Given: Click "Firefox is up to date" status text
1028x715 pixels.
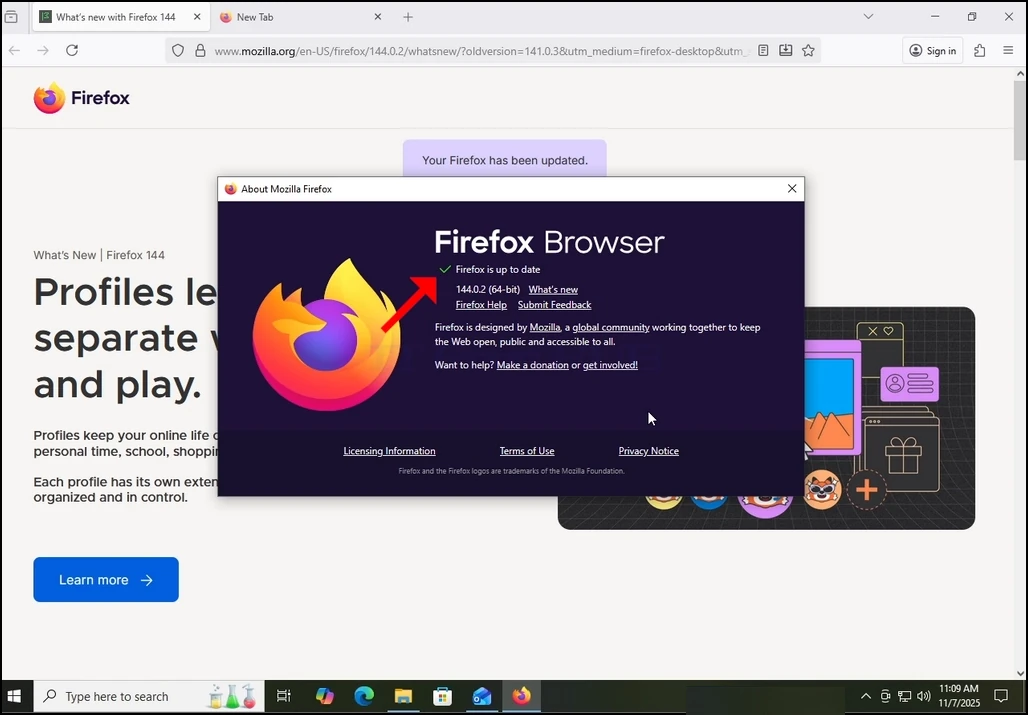Looking at the screenshot, I should point(498,269).
